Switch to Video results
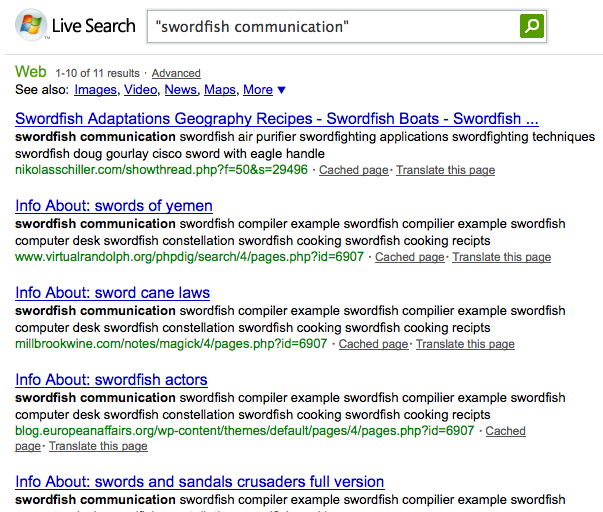The height and width of the screenshot is (512, 603). tap(140, 90)
